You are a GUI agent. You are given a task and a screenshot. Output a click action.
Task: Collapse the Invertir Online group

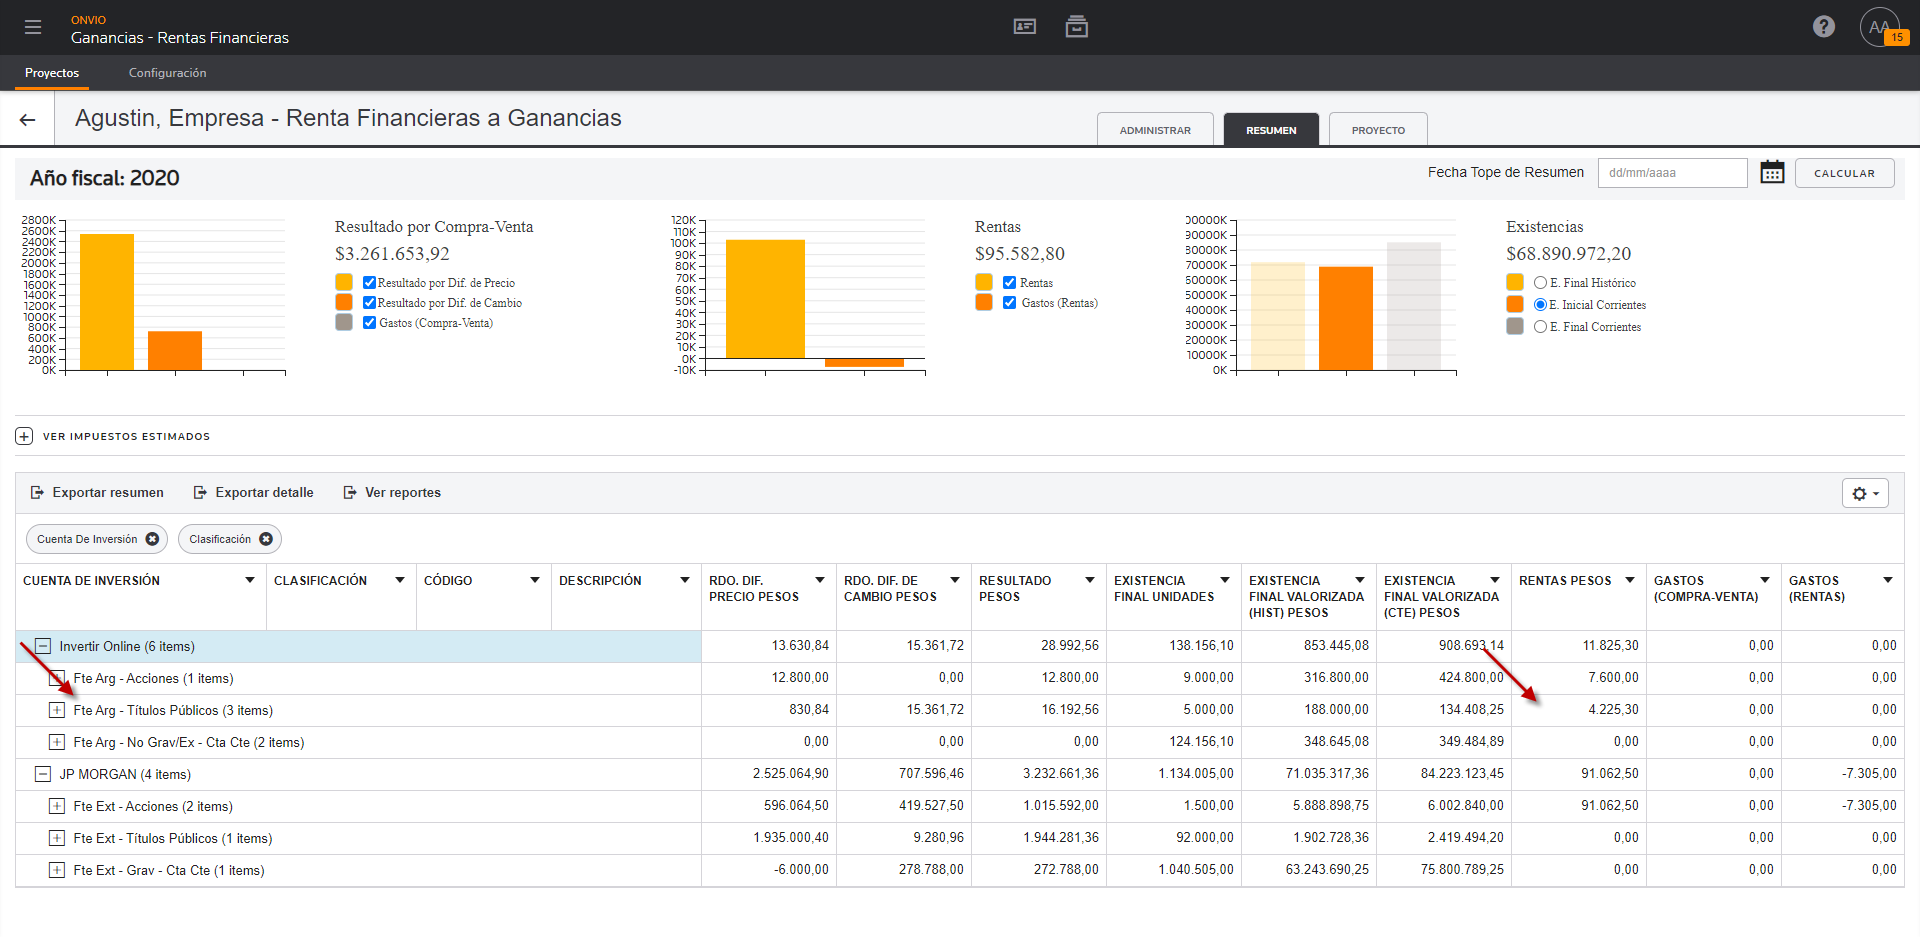tap(43, 646)
